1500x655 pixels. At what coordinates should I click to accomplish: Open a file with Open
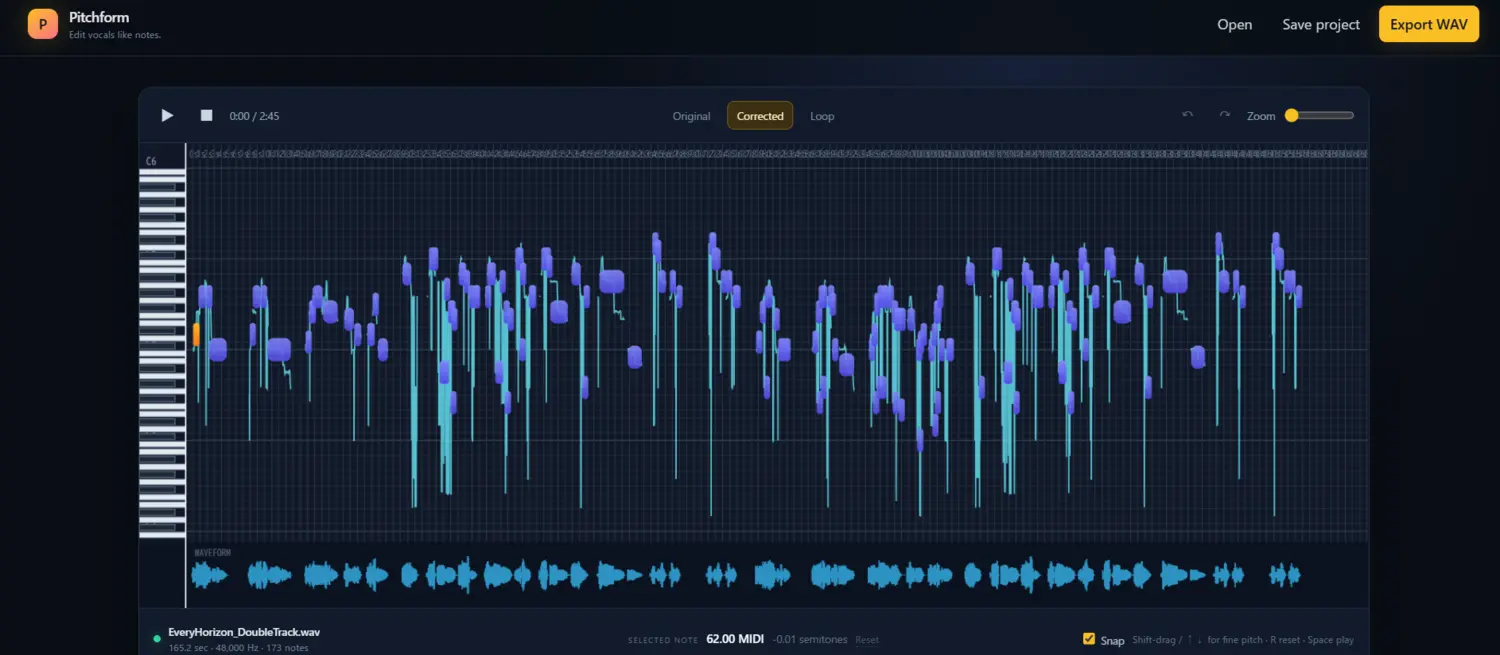pos(1234,24)
